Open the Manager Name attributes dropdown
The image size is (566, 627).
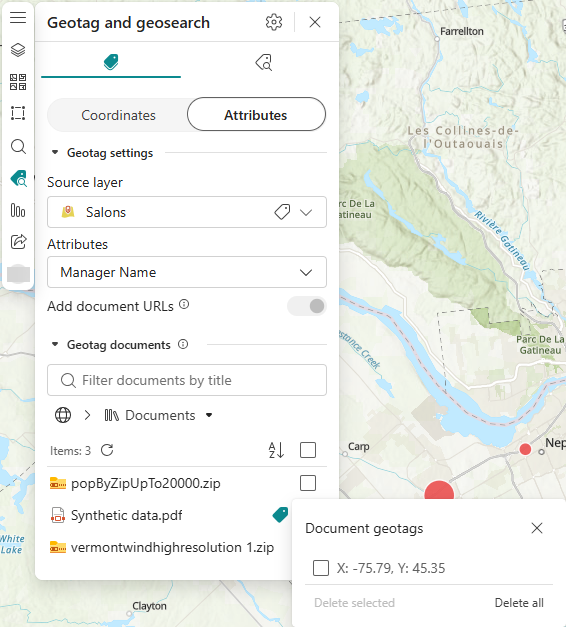point(187,272)
